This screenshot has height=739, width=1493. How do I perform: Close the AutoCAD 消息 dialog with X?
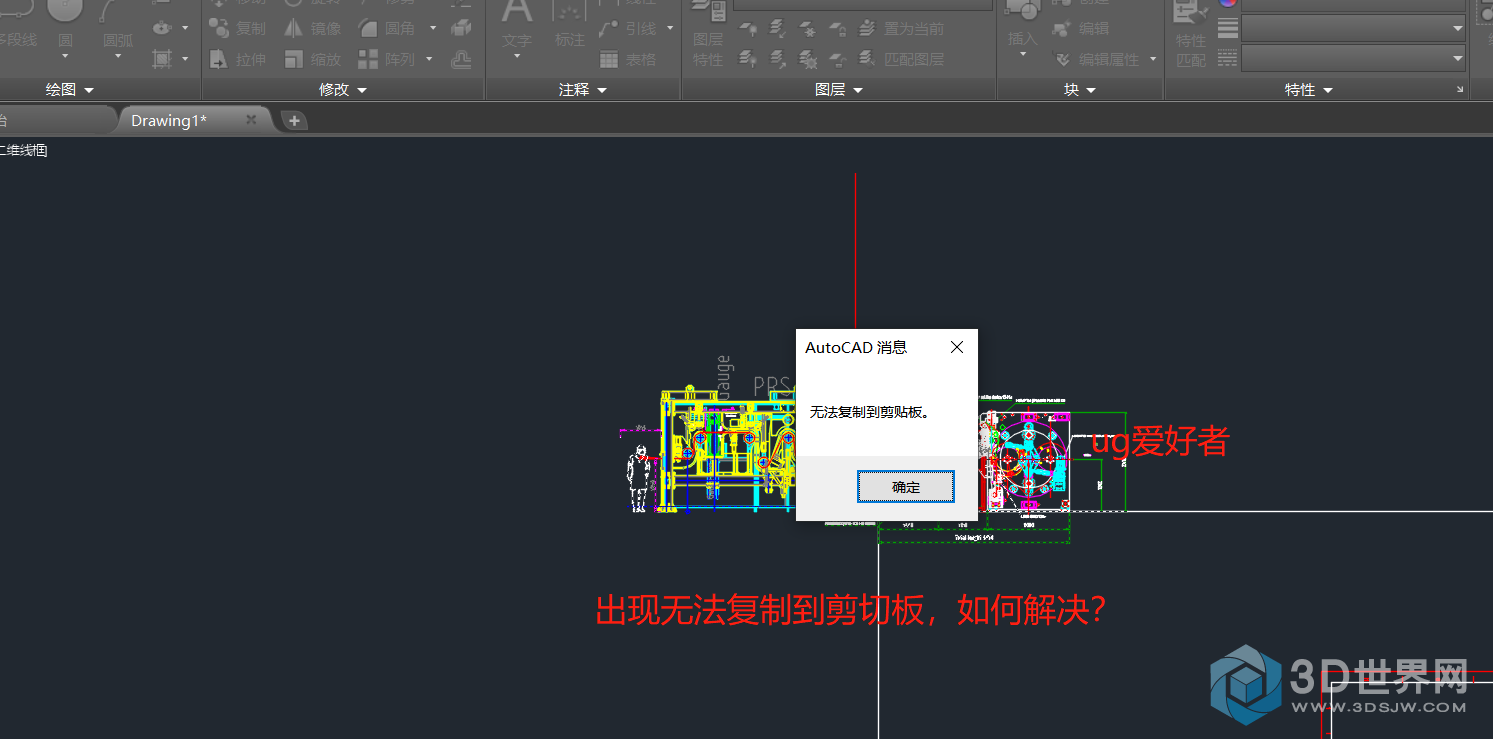[957, 347]
